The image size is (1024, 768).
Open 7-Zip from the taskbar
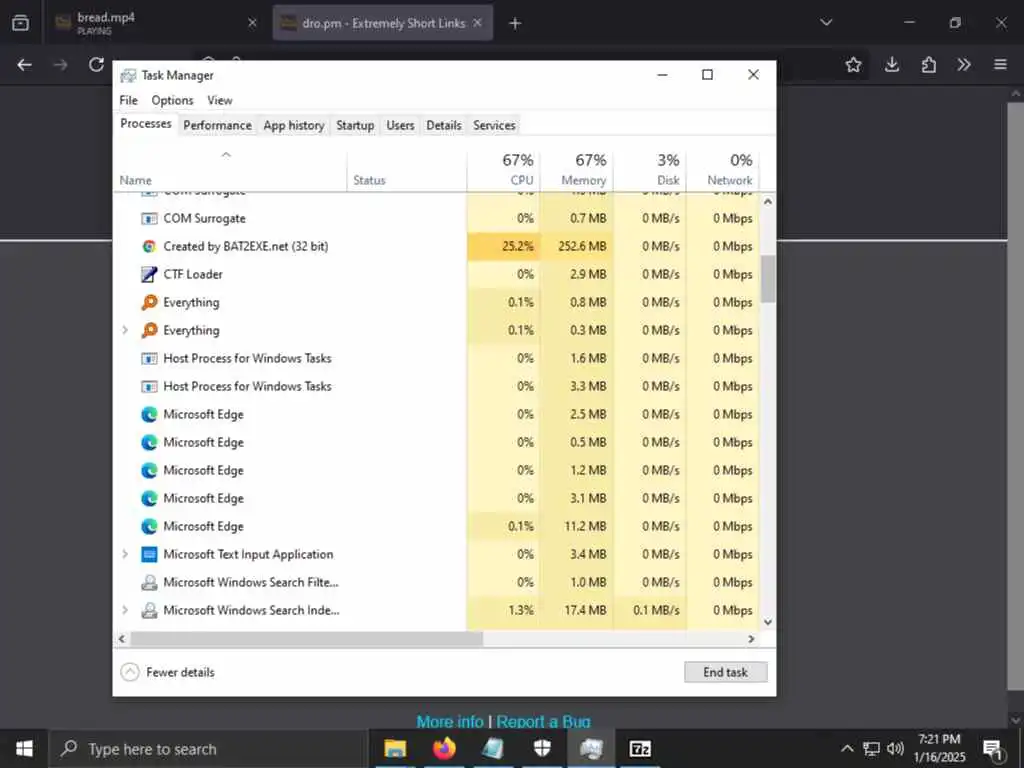pos(640,748)
